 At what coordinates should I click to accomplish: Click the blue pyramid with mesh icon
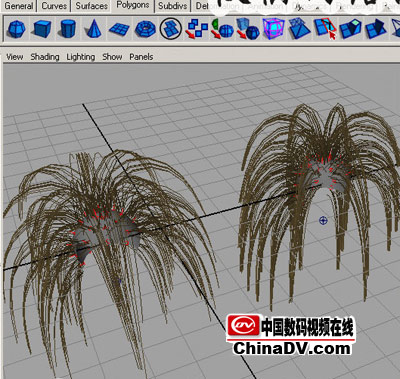click(299, 29)
